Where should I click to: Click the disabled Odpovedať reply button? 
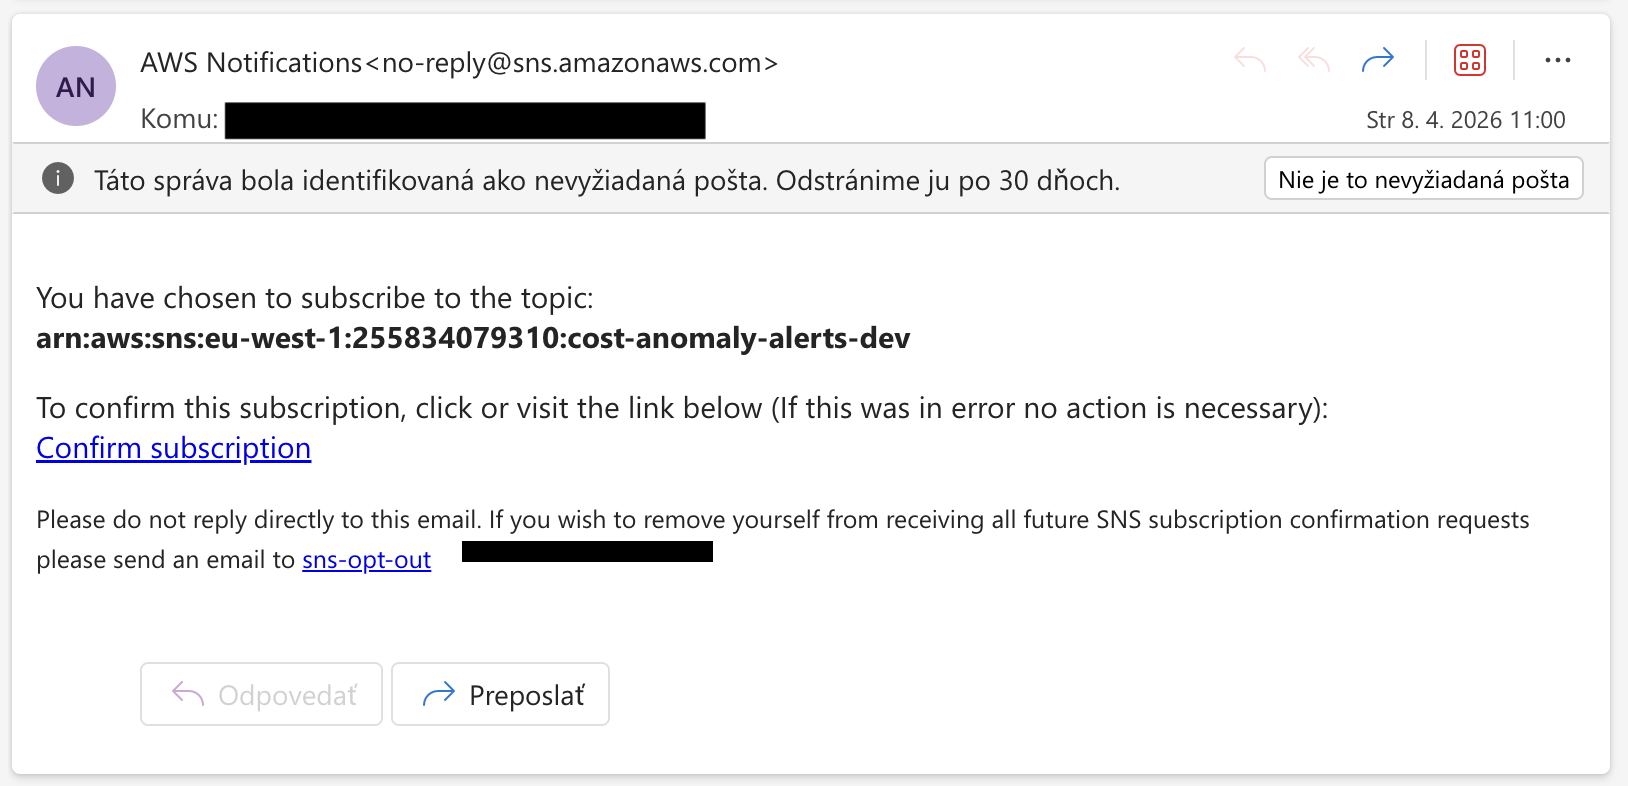click(260, 694)
